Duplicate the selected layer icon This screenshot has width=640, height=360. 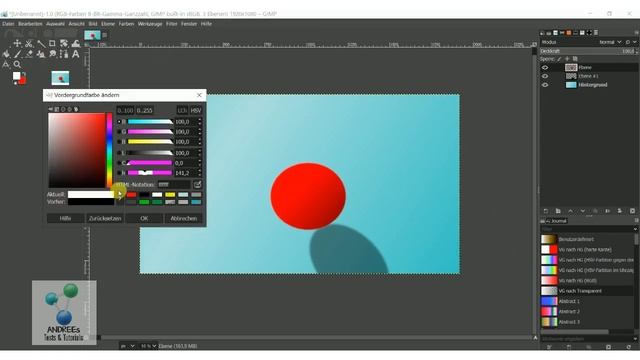point(595,211)
